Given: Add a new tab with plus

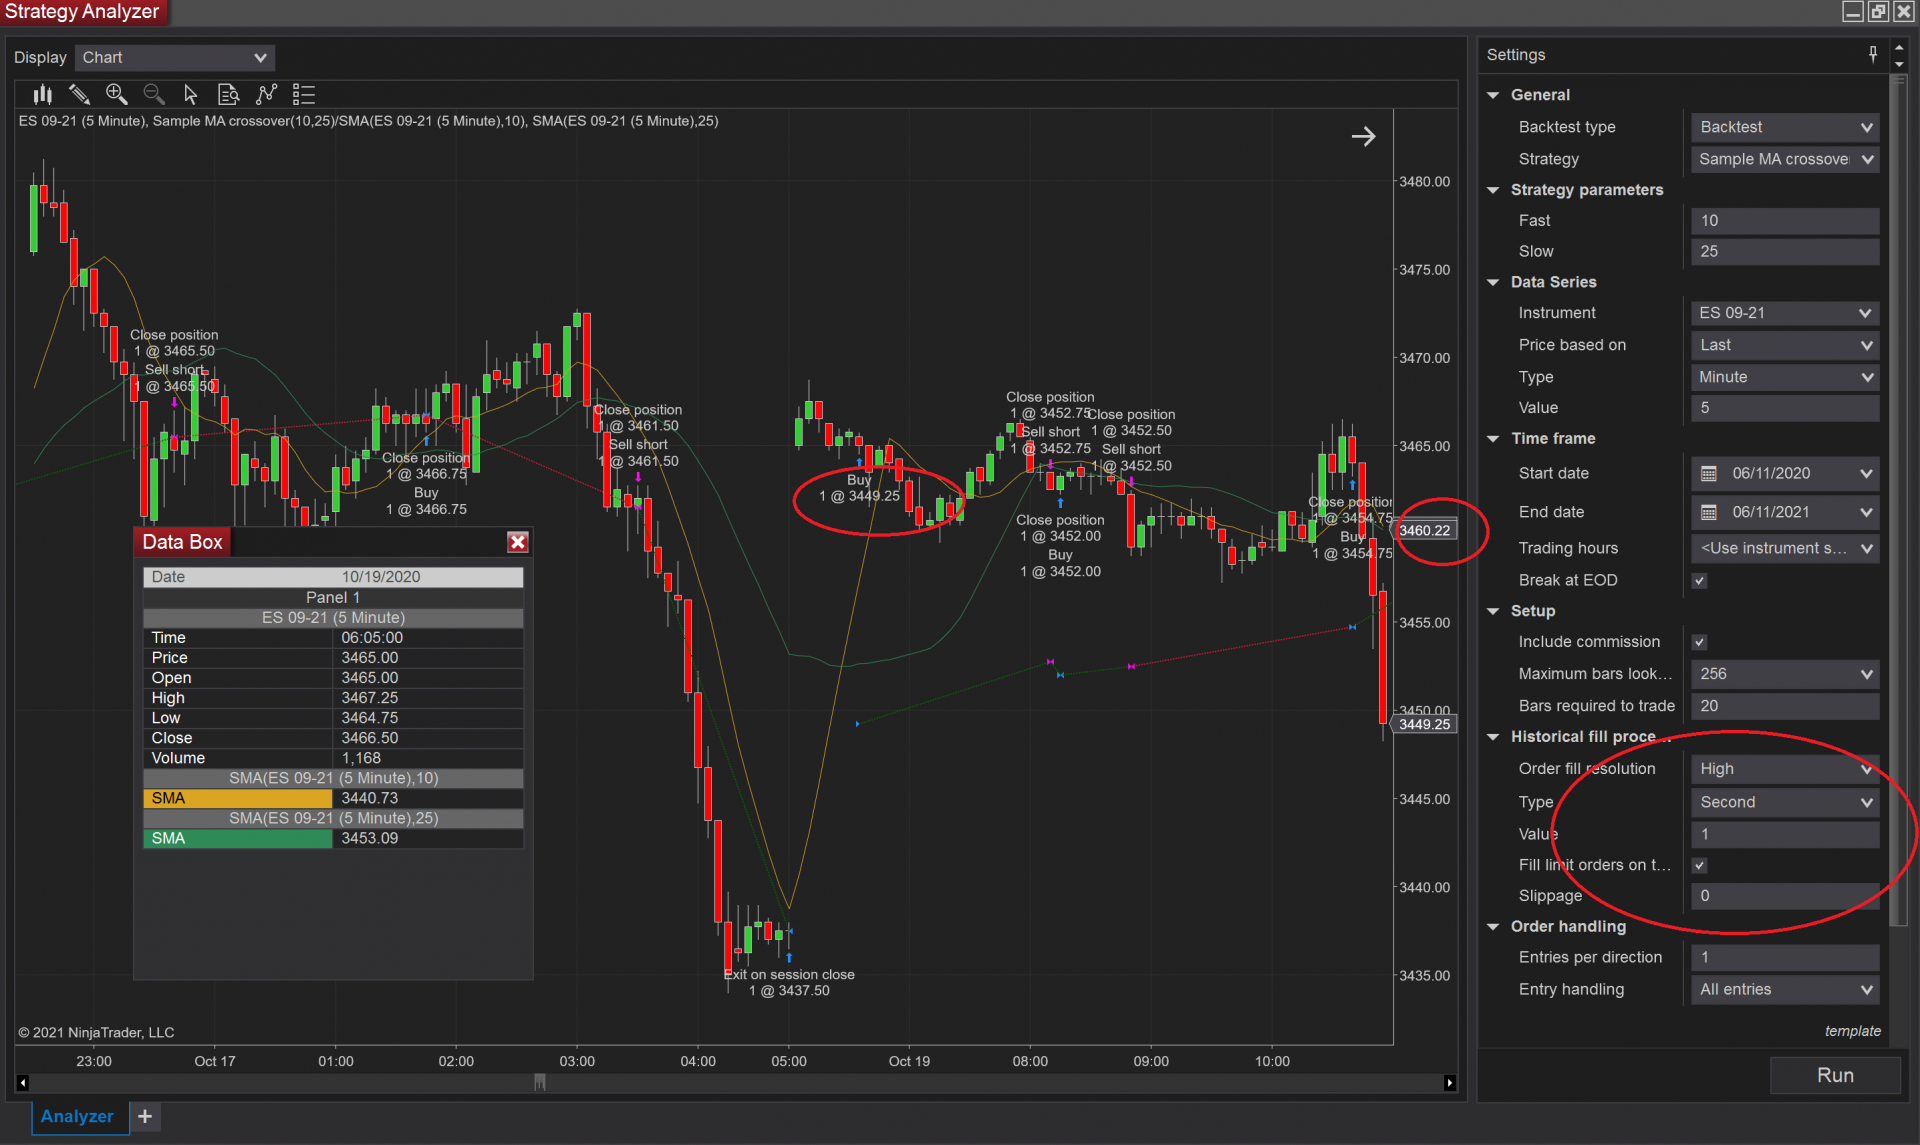Looking at the screenshot, I should [145, 1117].
